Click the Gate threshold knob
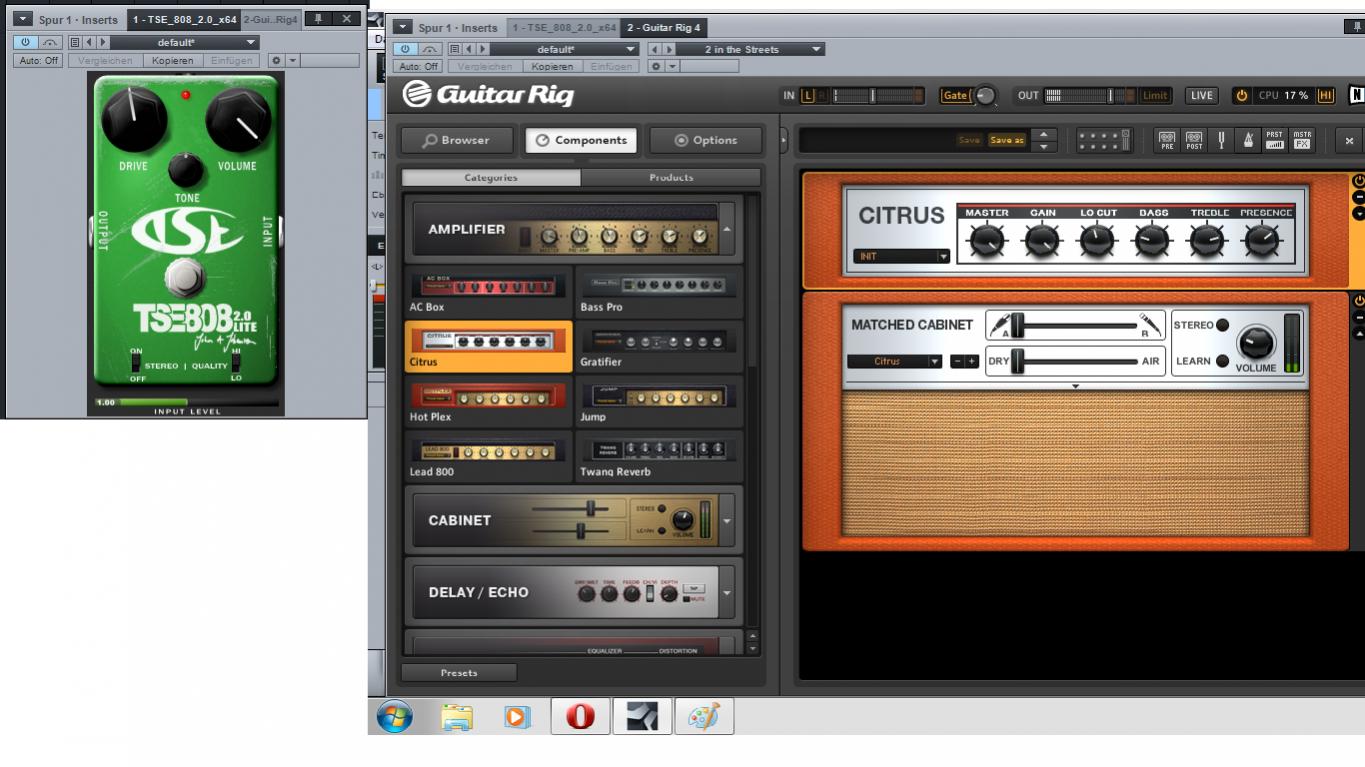This screenshot has height=767, width=1365. point(986,96)
